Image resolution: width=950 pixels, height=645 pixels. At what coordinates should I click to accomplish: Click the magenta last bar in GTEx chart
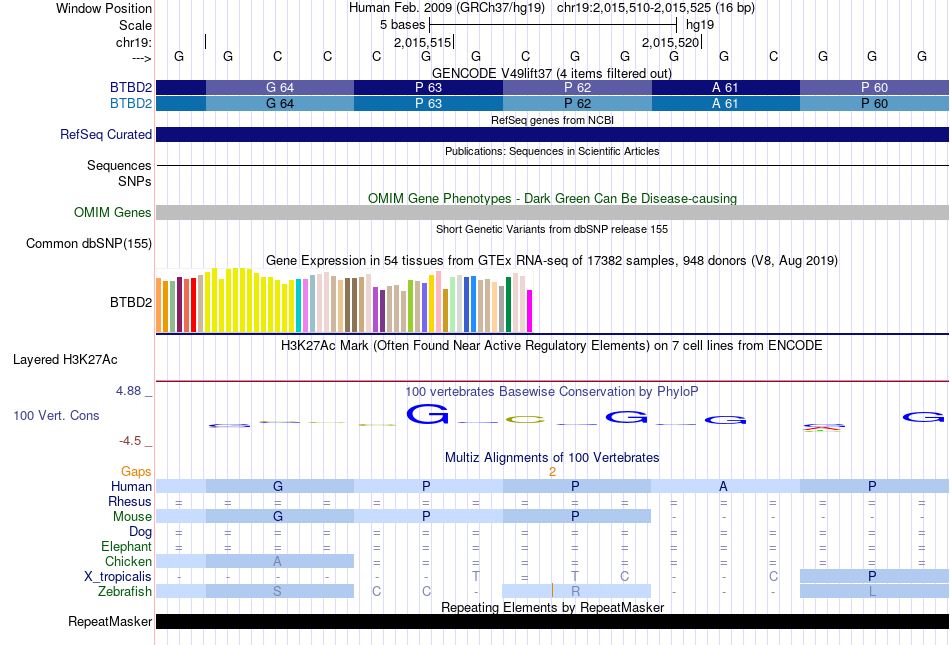[x=530, y=311]
